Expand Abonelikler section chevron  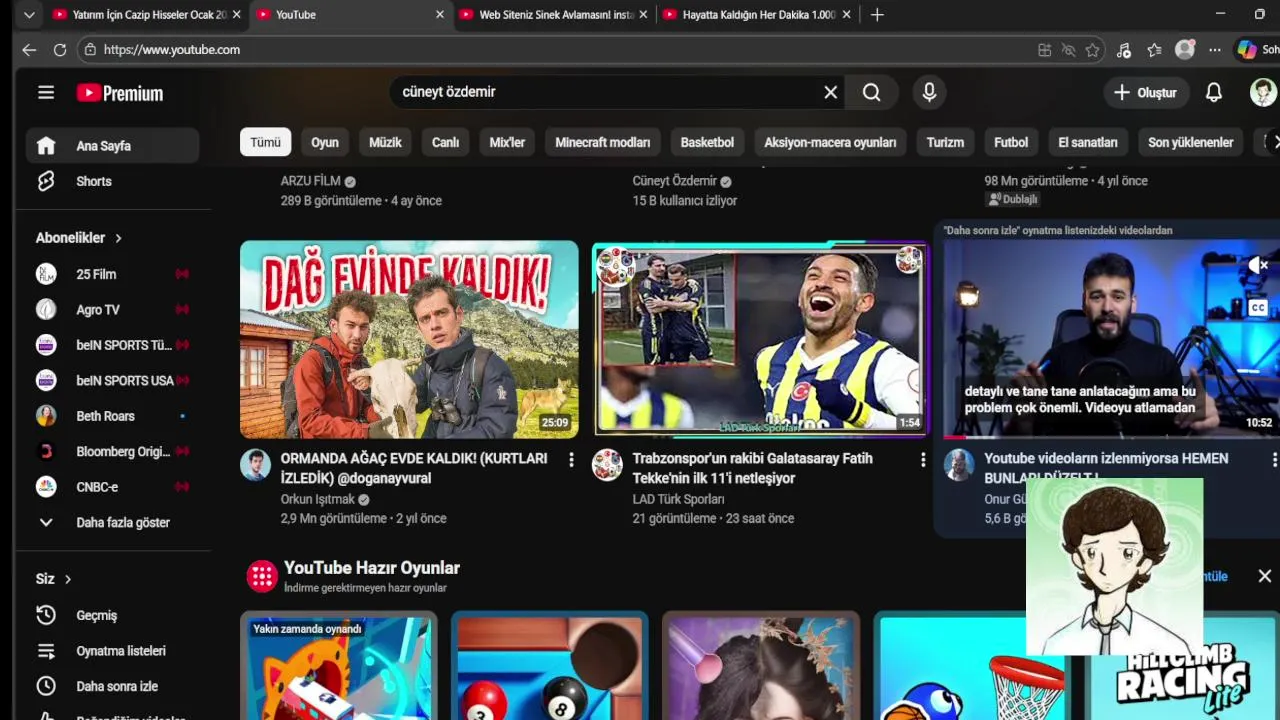coord(118,238)
